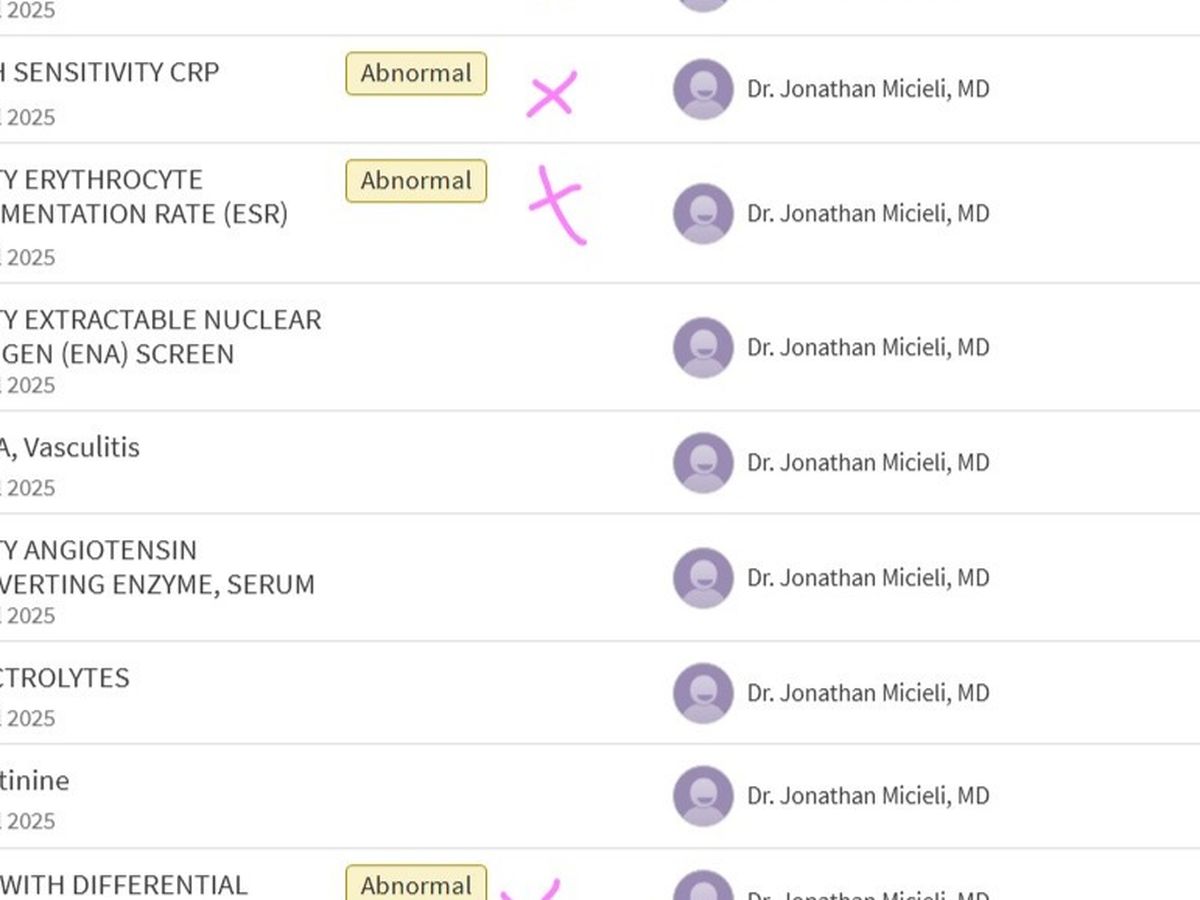Image resolution: width=1200 pixels, height=900 pixels.
Task: Open the Creatinine test result
Action: click(x=35, y=780)
